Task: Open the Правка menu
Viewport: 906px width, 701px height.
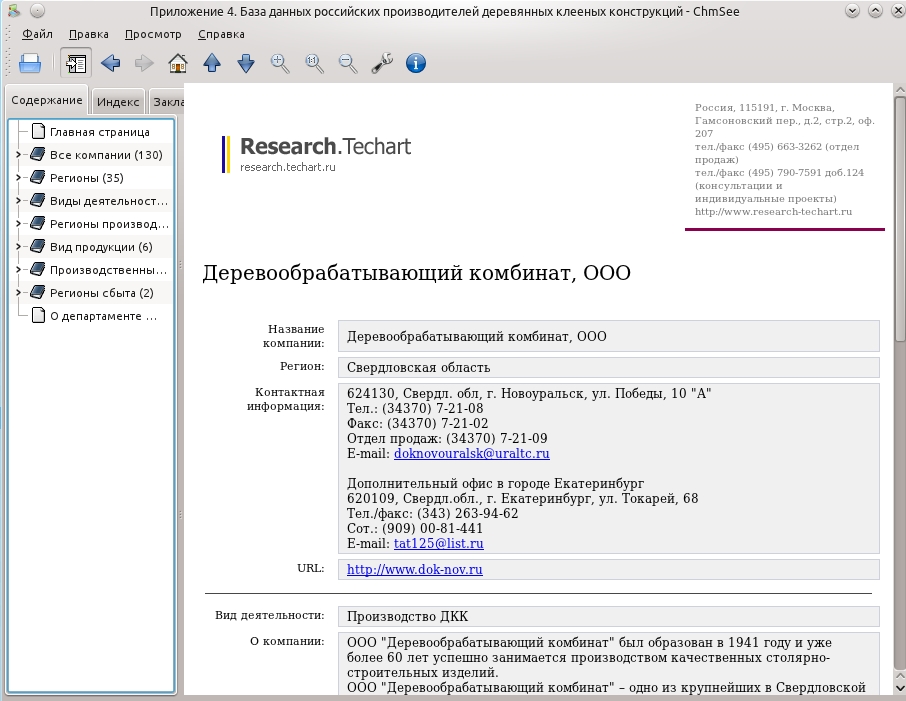Action: click(88, 34)
